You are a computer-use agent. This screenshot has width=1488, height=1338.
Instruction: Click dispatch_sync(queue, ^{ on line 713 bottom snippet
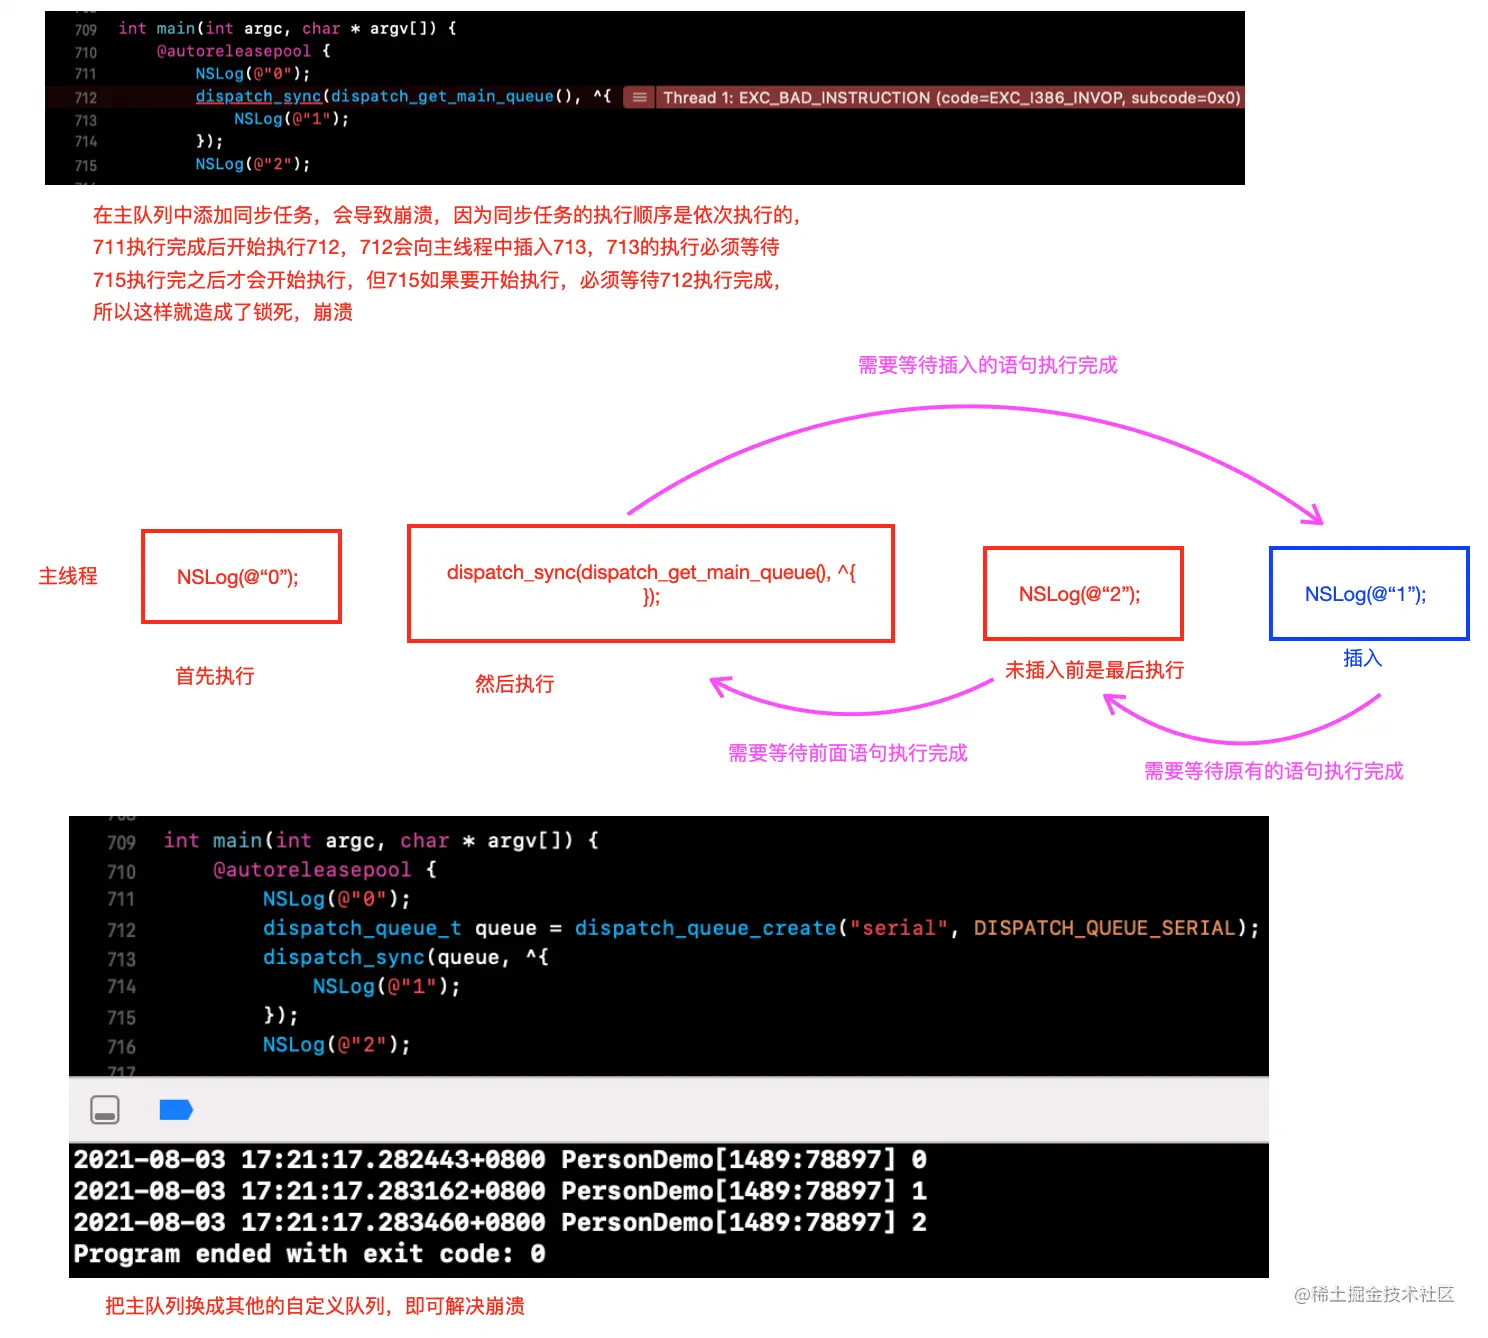tap(405, 957)
